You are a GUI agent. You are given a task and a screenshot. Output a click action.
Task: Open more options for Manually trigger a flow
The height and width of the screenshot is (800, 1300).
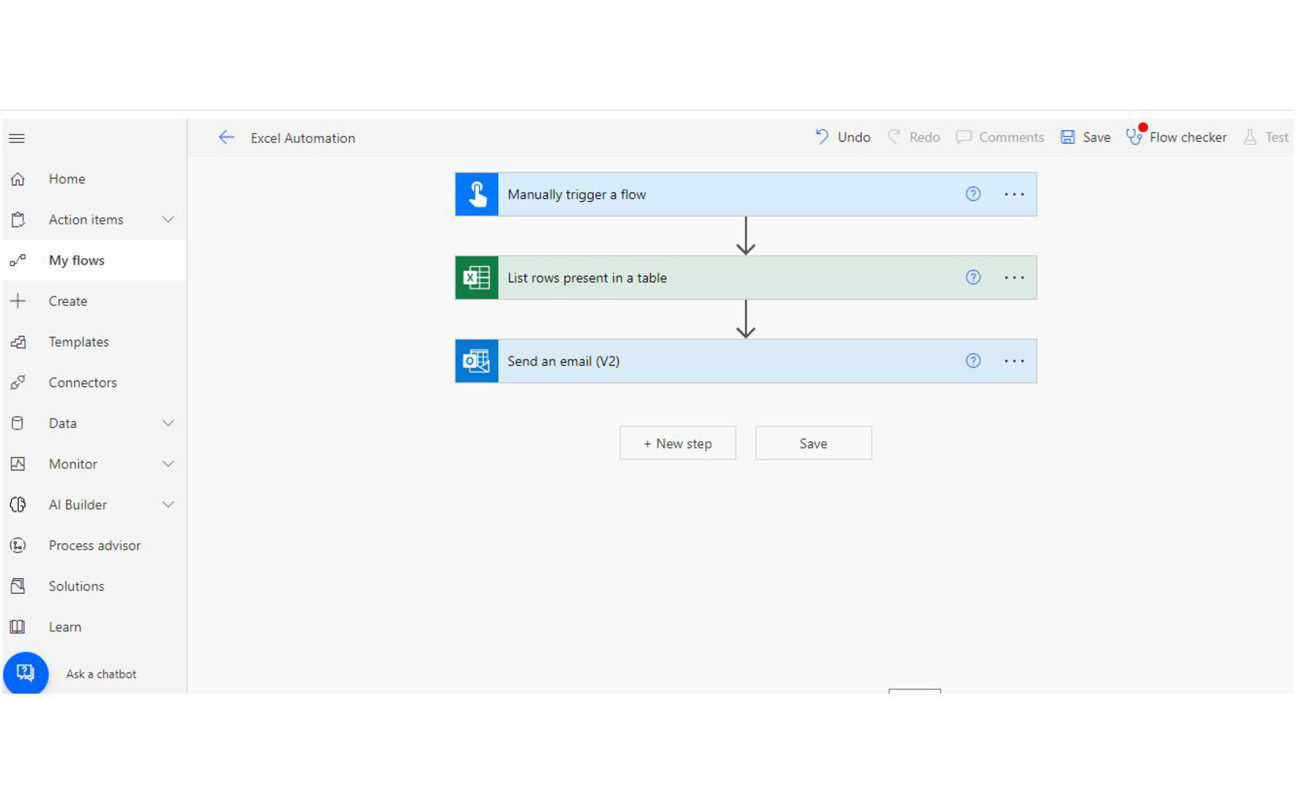[1014, 194]
